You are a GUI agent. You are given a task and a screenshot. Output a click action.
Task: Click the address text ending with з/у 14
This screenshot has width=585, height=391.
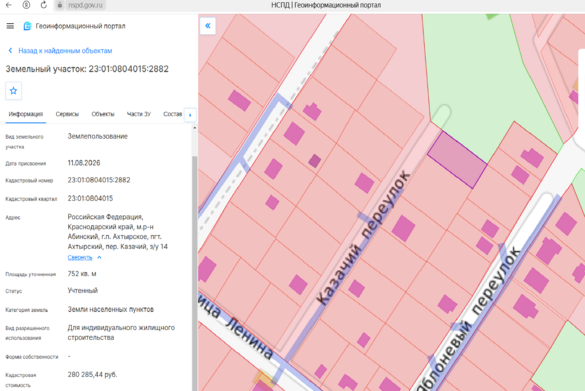coord(118,232)
